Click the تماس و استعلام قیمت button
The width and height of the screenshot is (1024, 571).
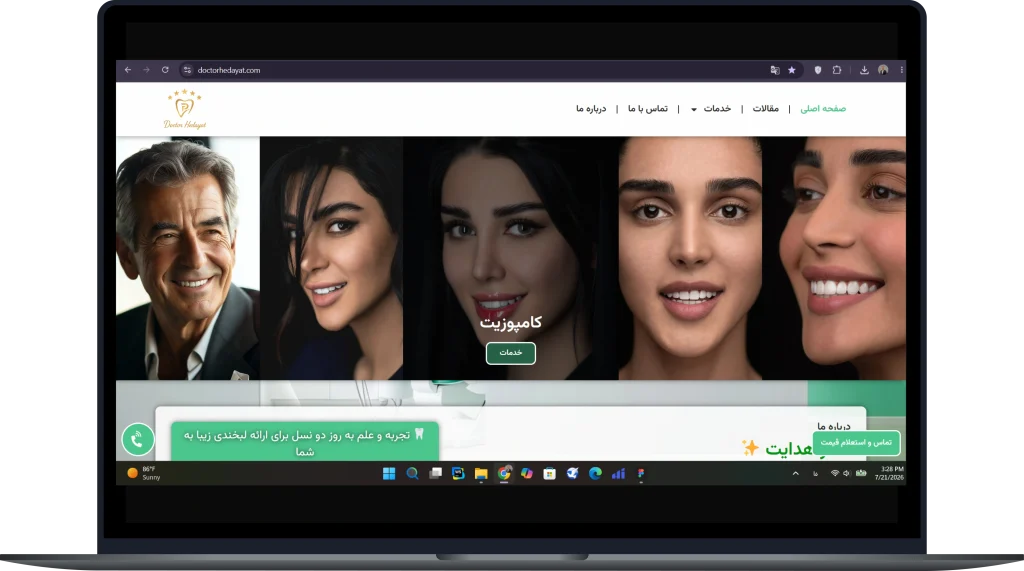pyautogui.click(x=856, y=442)
